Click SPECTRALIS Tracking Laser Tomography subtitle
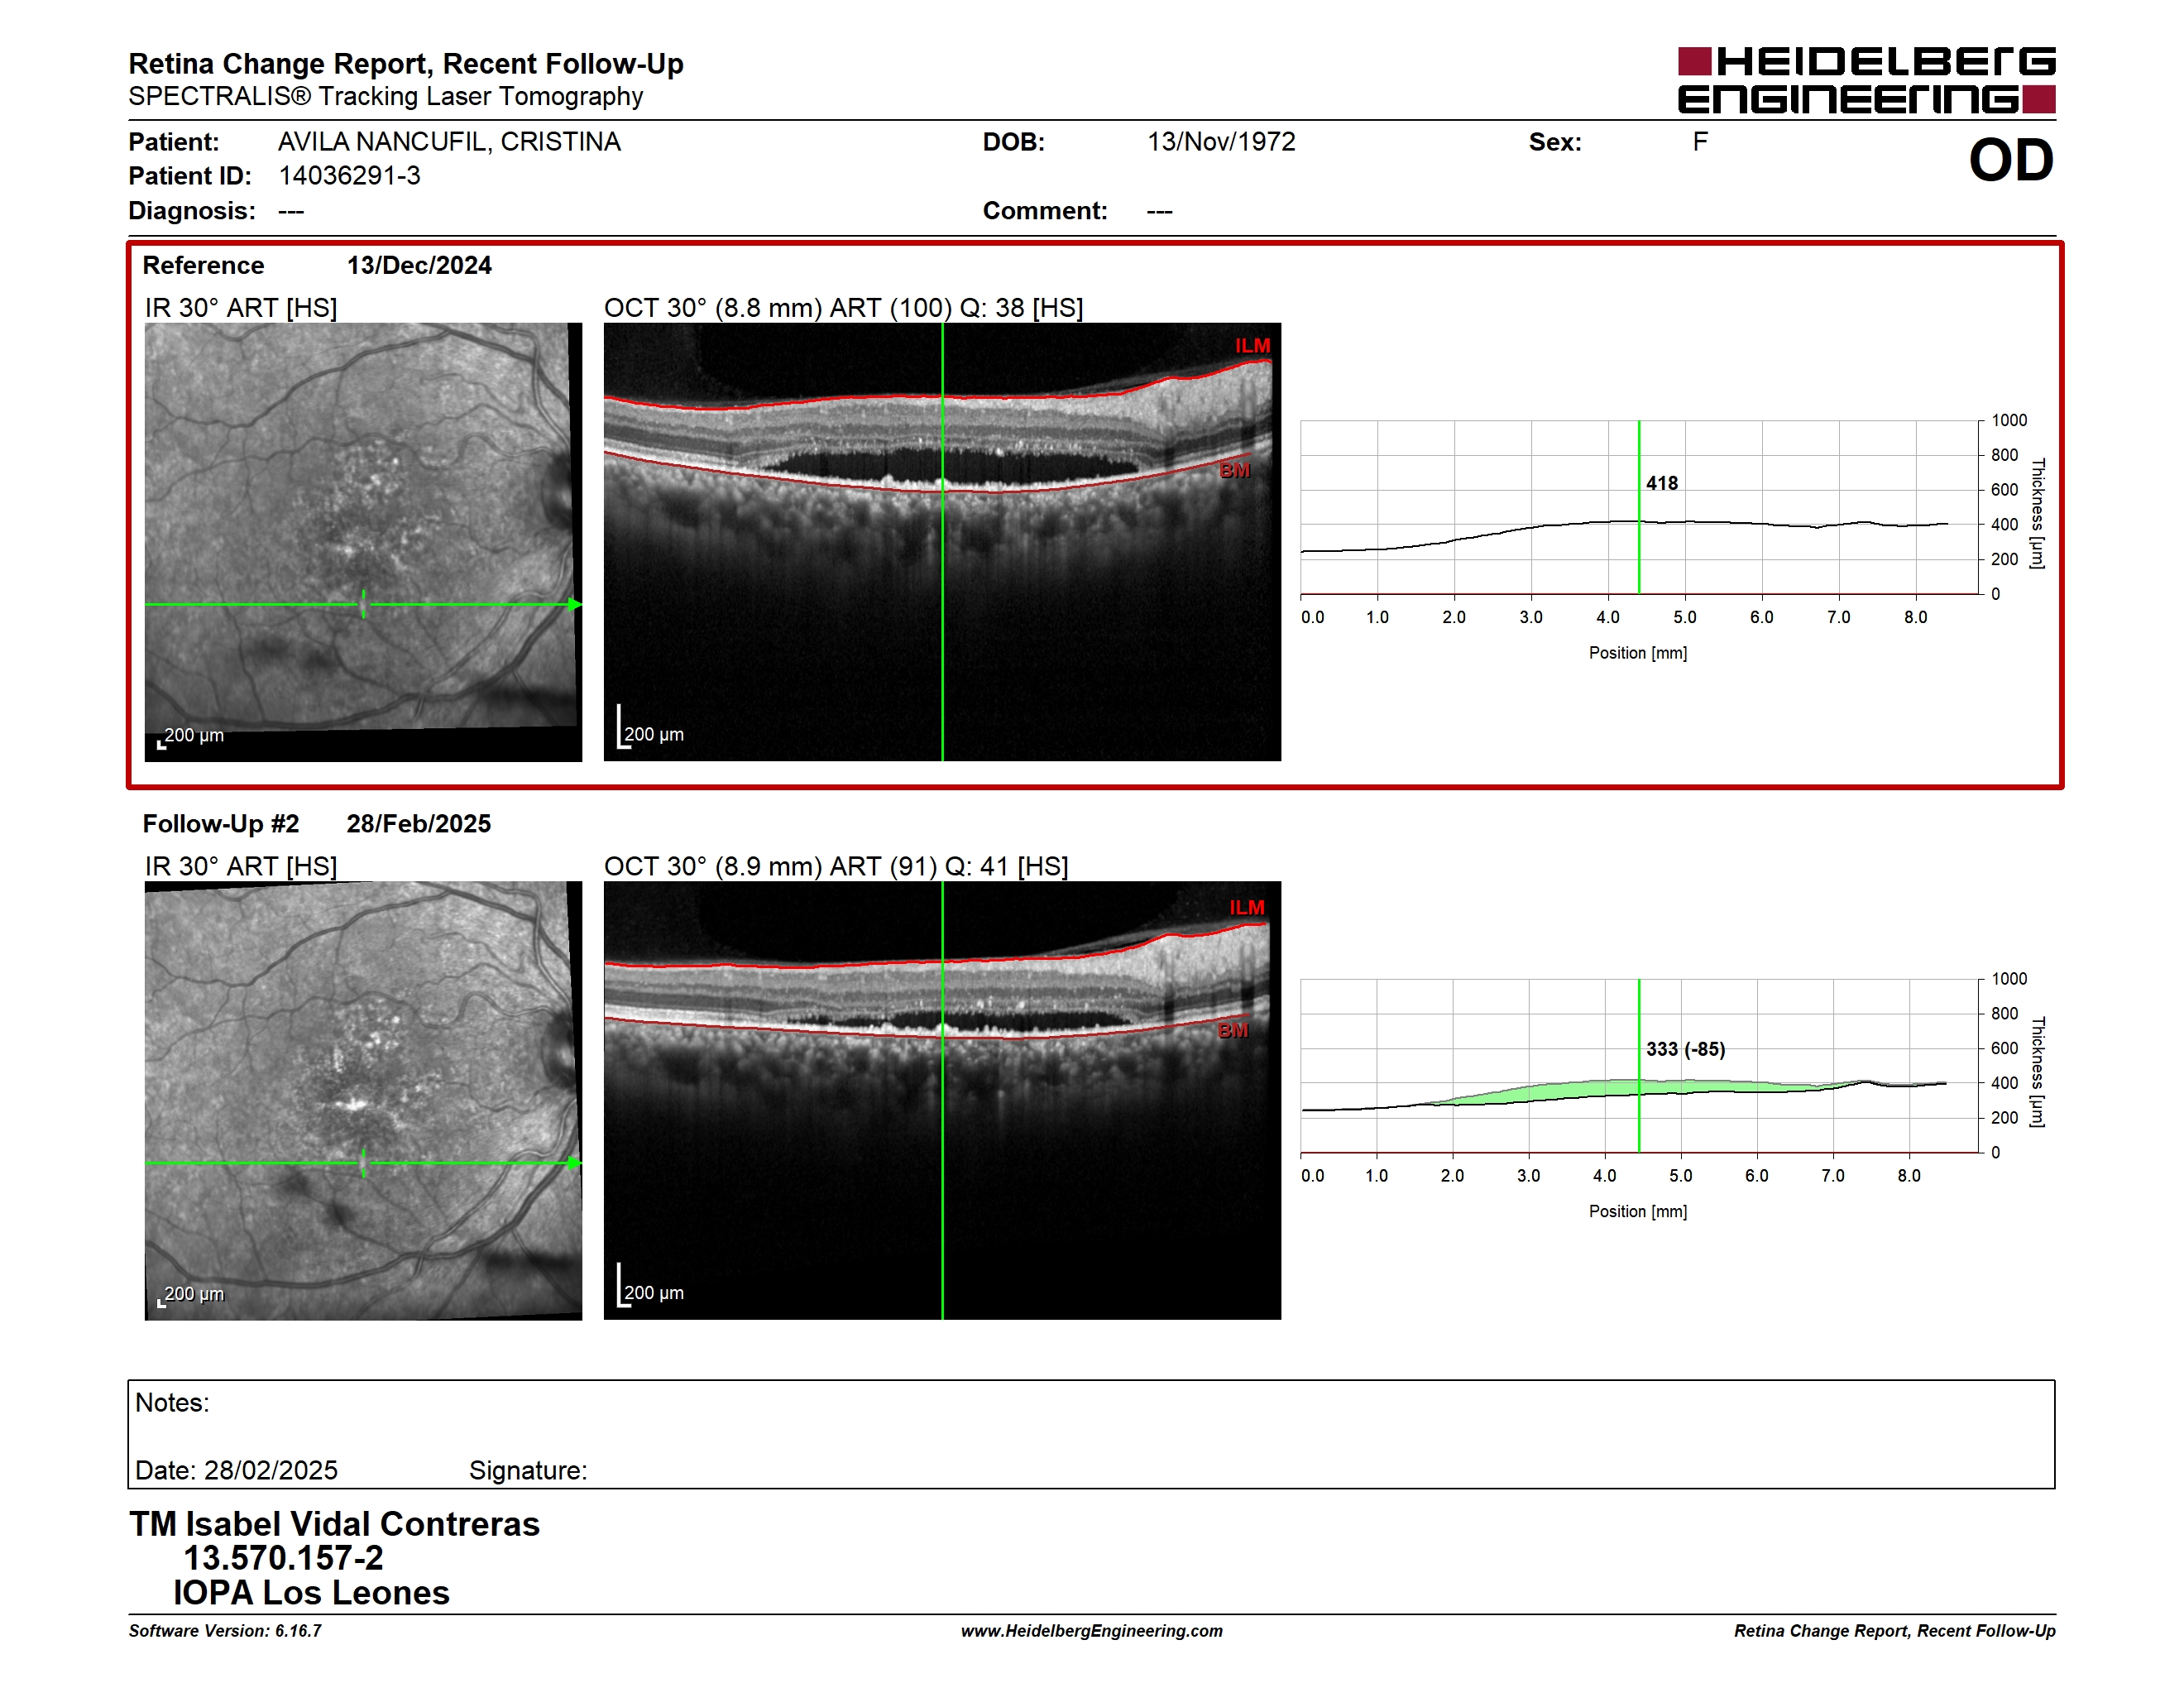This screenshot has height=1688, width=2184. tap(386, 96)
